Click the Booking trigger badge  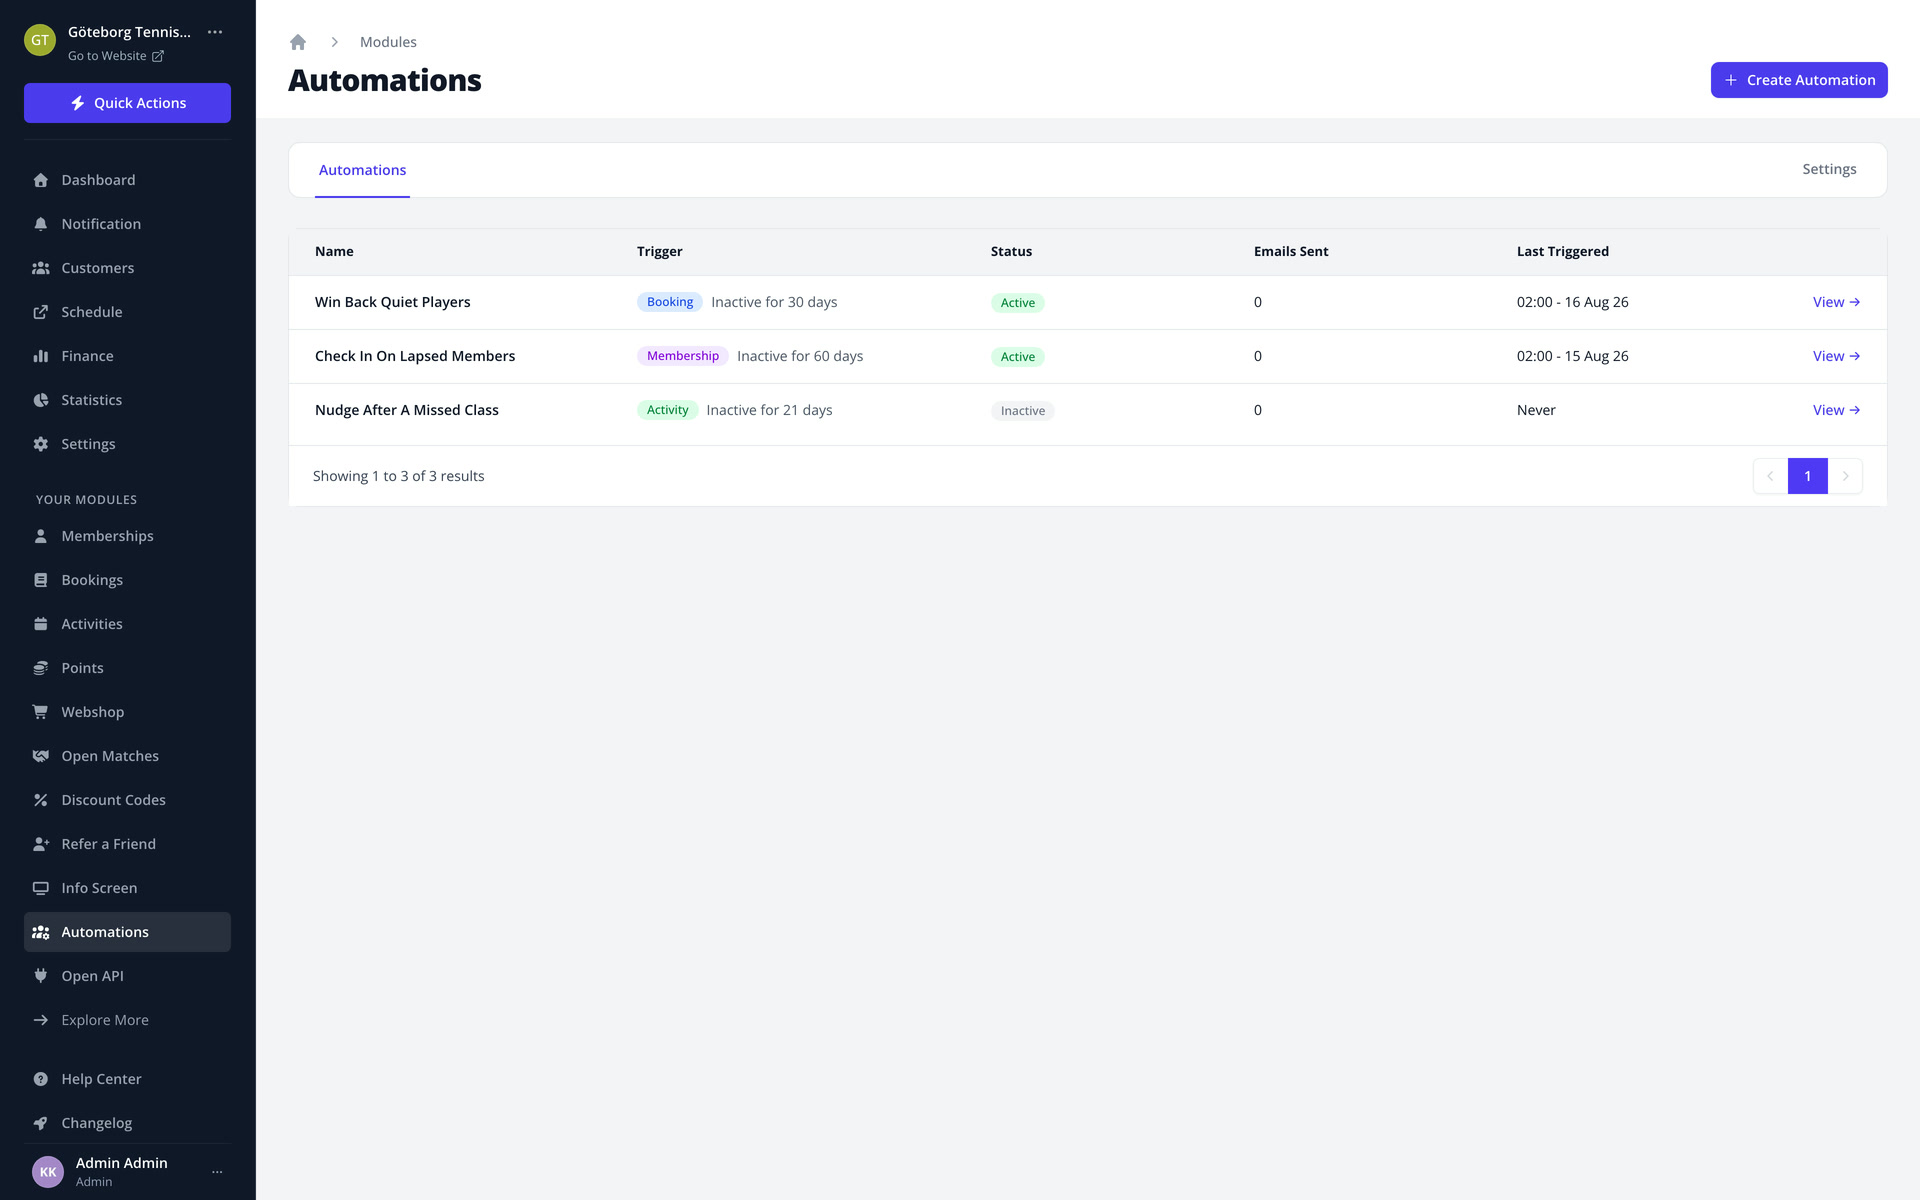670,302
